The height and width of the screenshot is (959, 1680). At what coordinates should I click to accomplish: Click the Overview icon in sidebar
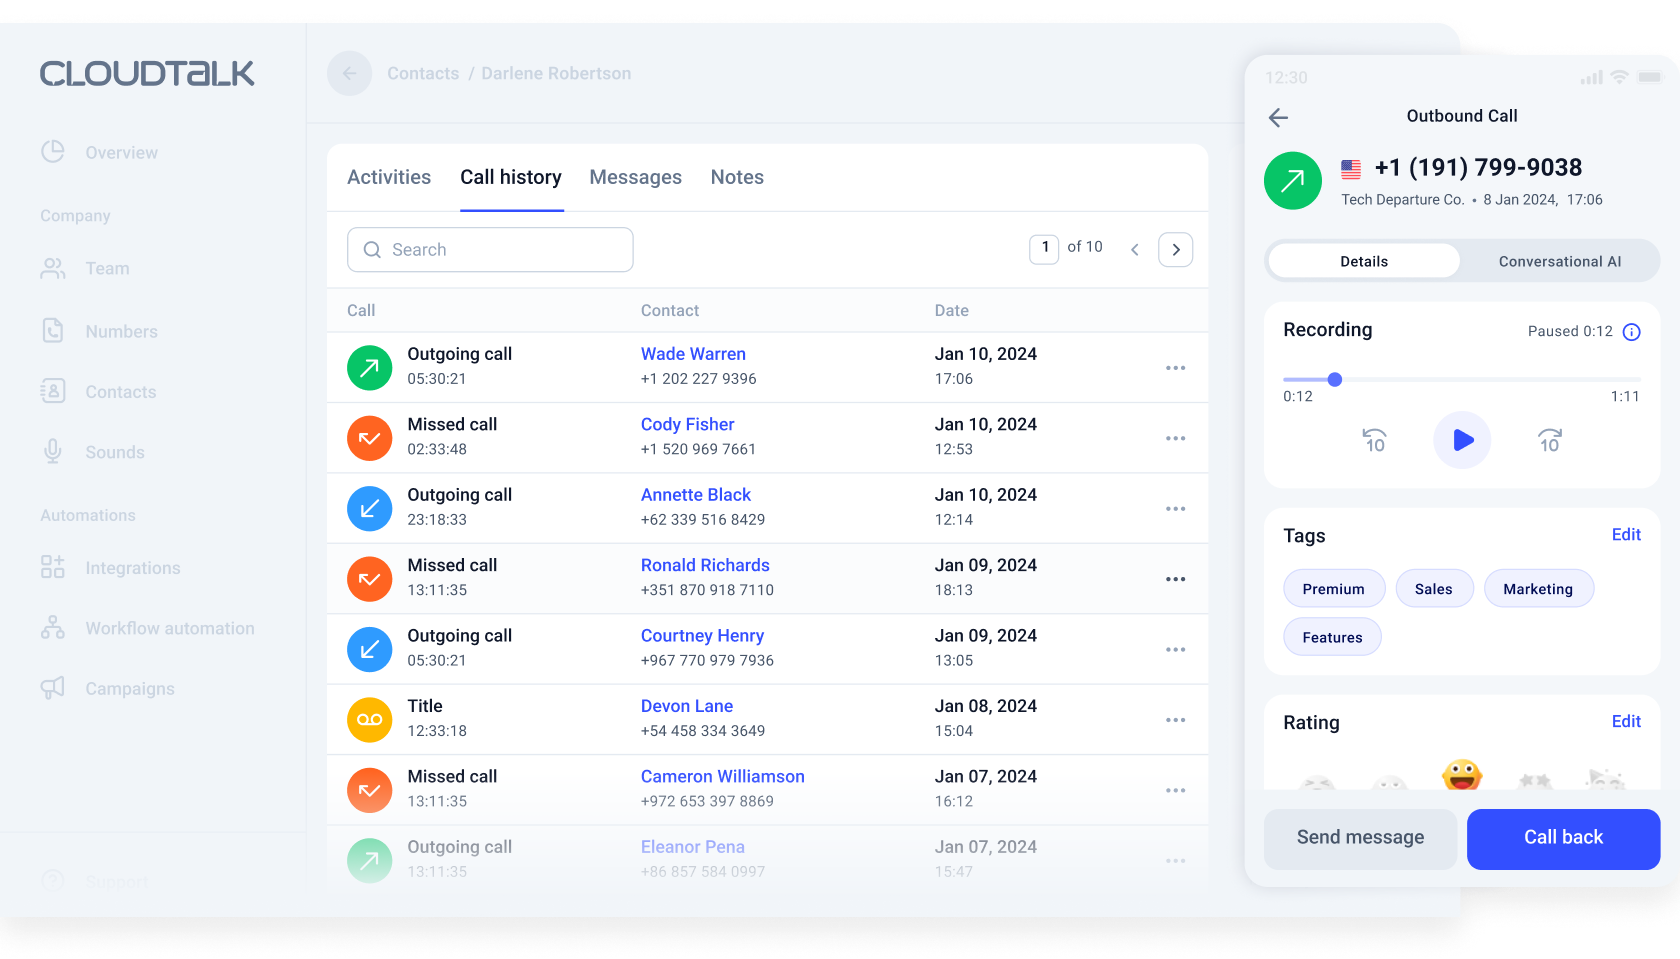(x=53, y=152)
